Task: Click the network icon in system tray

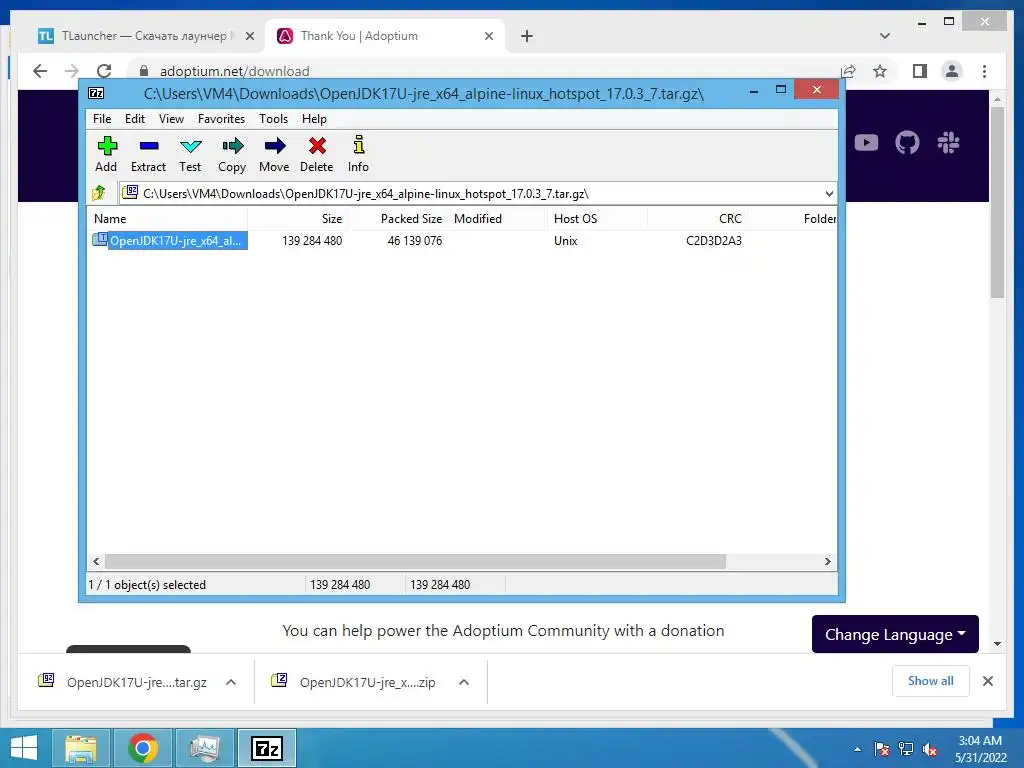Action: tap(906, 749)
